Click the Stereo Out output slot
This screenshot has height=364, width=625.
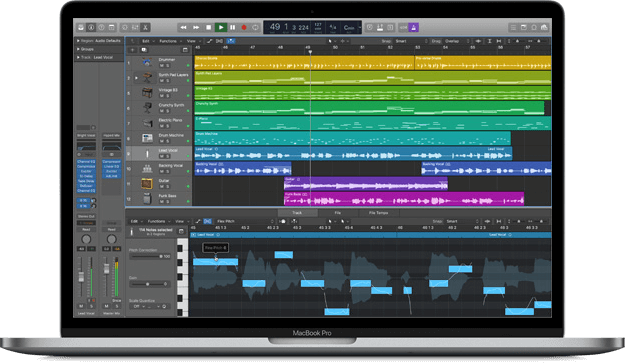[86, 216]
